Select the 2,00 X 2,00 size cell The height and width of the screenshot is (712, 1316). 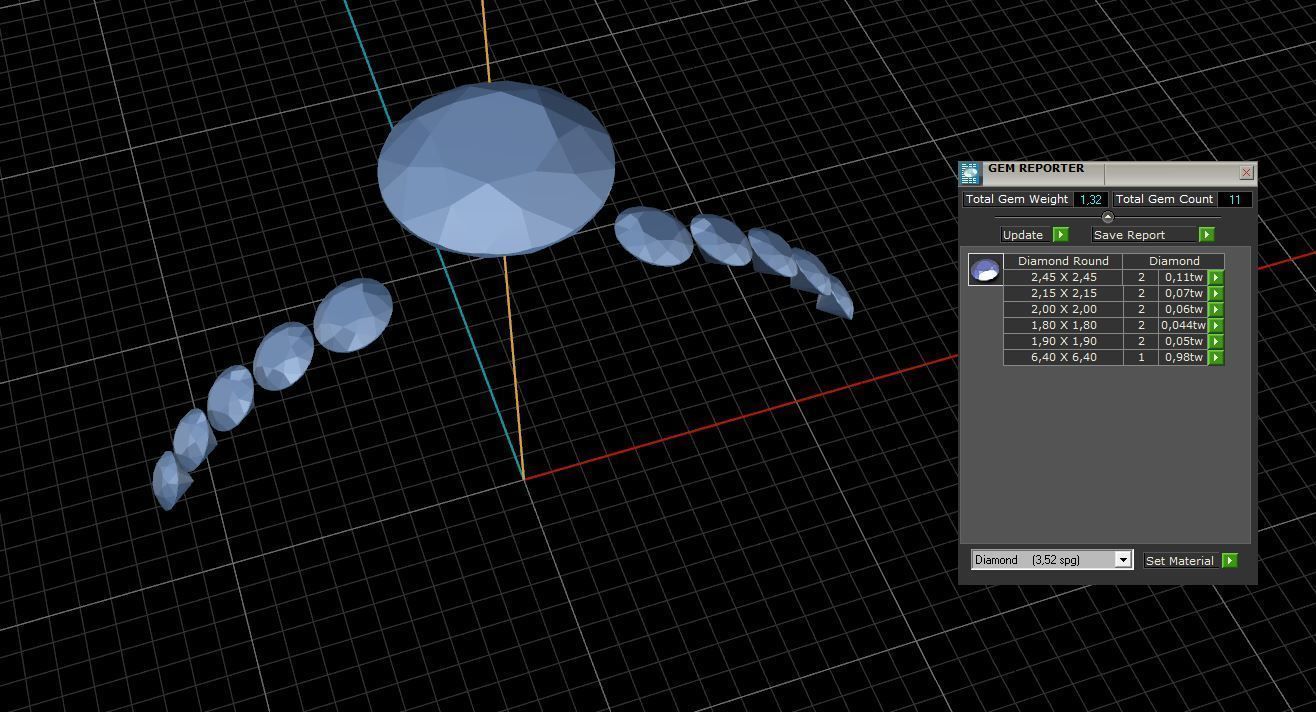point(1063,309)
